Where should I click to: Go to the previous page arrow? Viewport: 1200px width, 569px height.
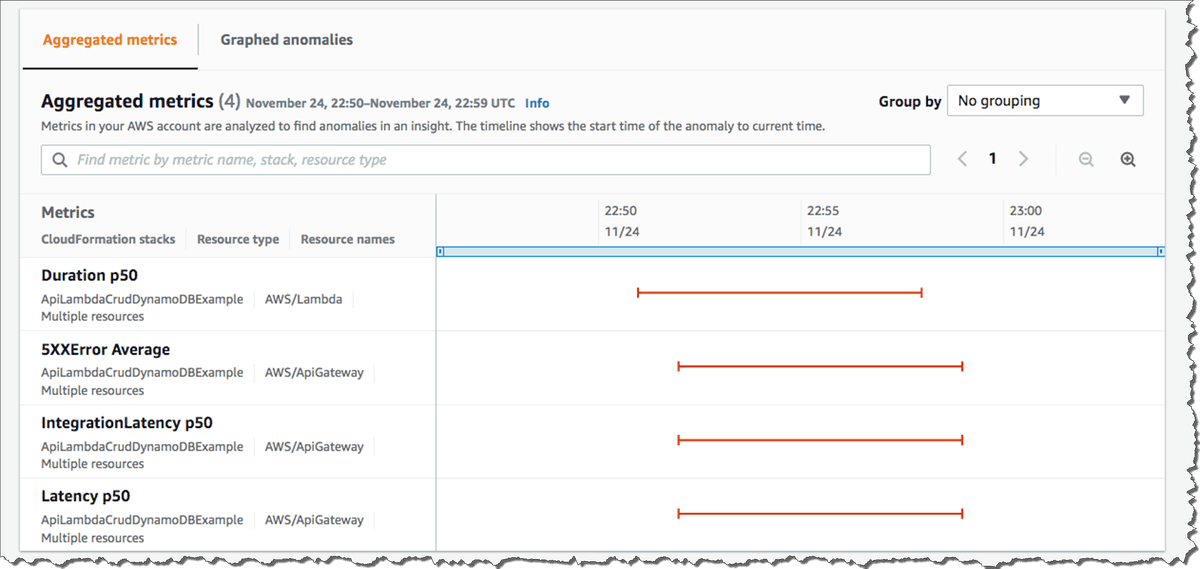click(962, 159)
